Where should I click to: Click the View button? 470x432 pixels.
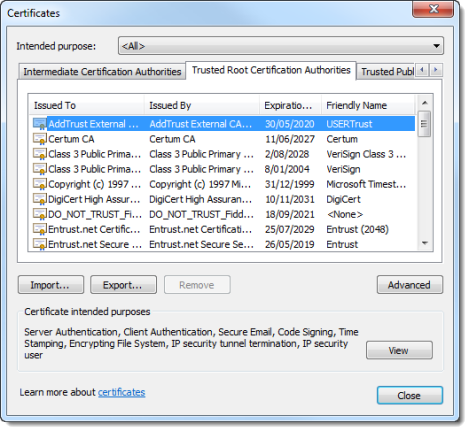pyautogui.click(x=399, y=350)
